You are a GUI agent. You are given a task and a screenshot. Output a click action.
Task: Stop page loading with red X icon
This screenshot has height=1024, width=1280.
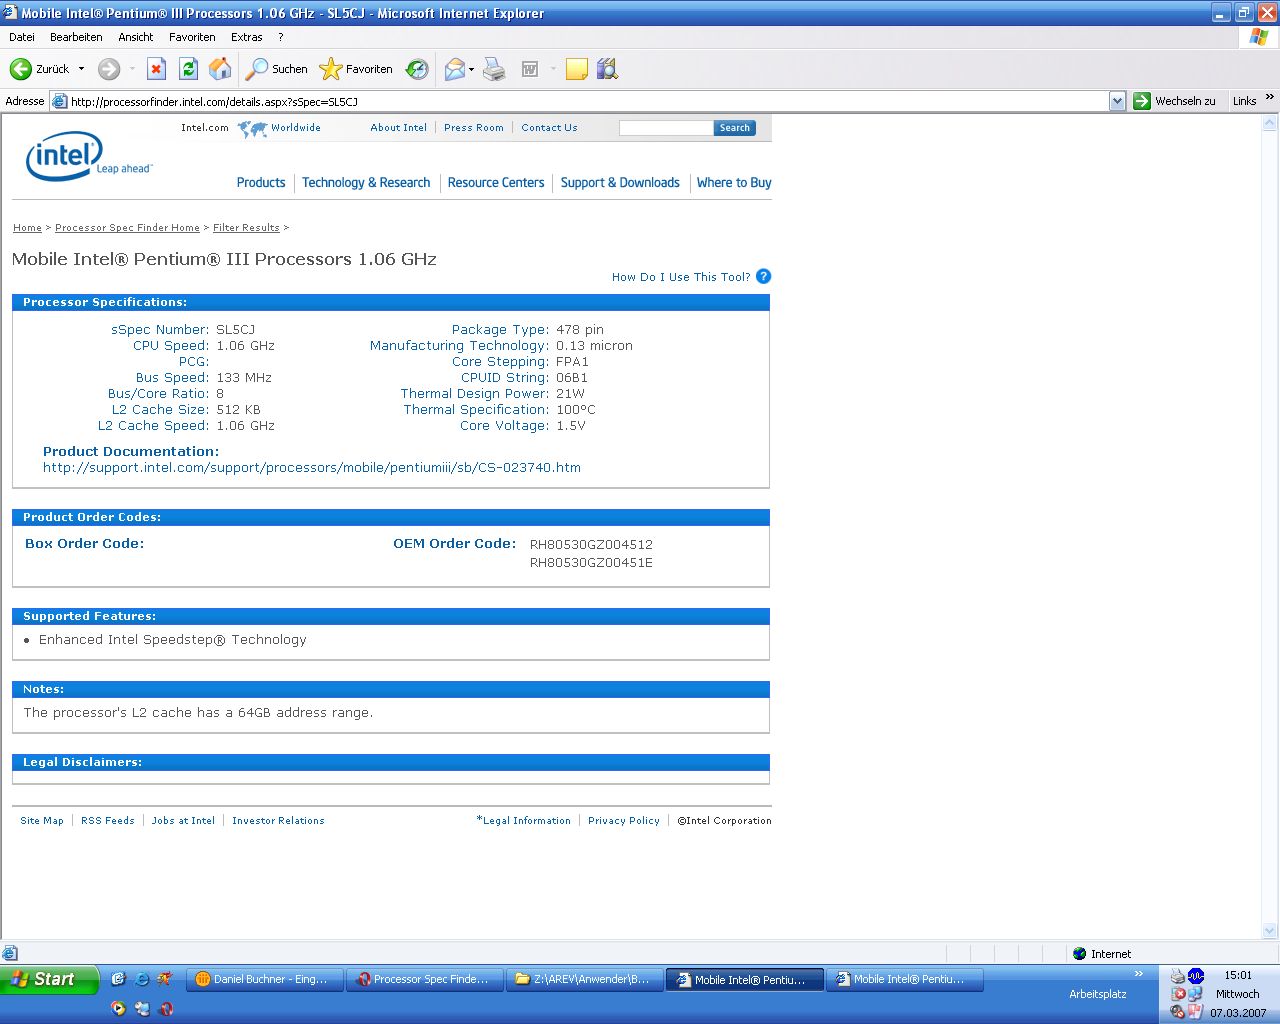click(156, 69)
